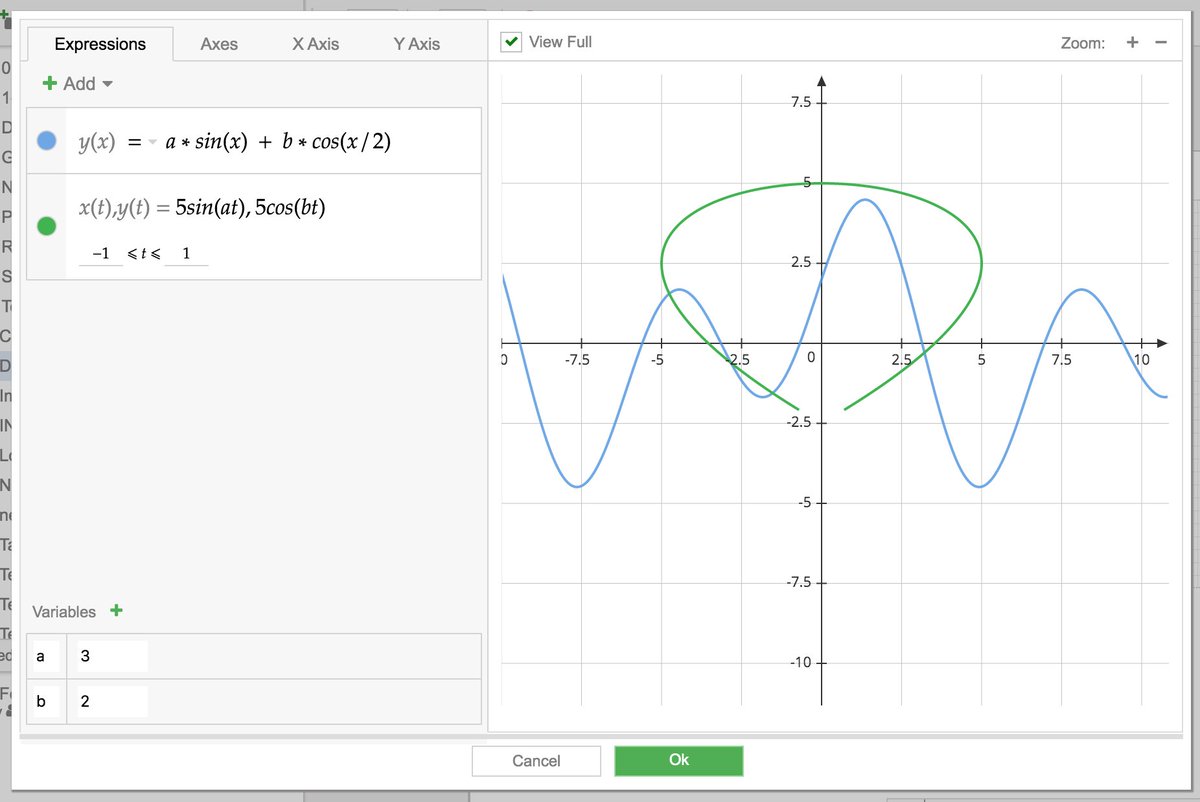1200x802 pixels.
Task: Click the green plus Add icon
Action: [x=50, y=83]
